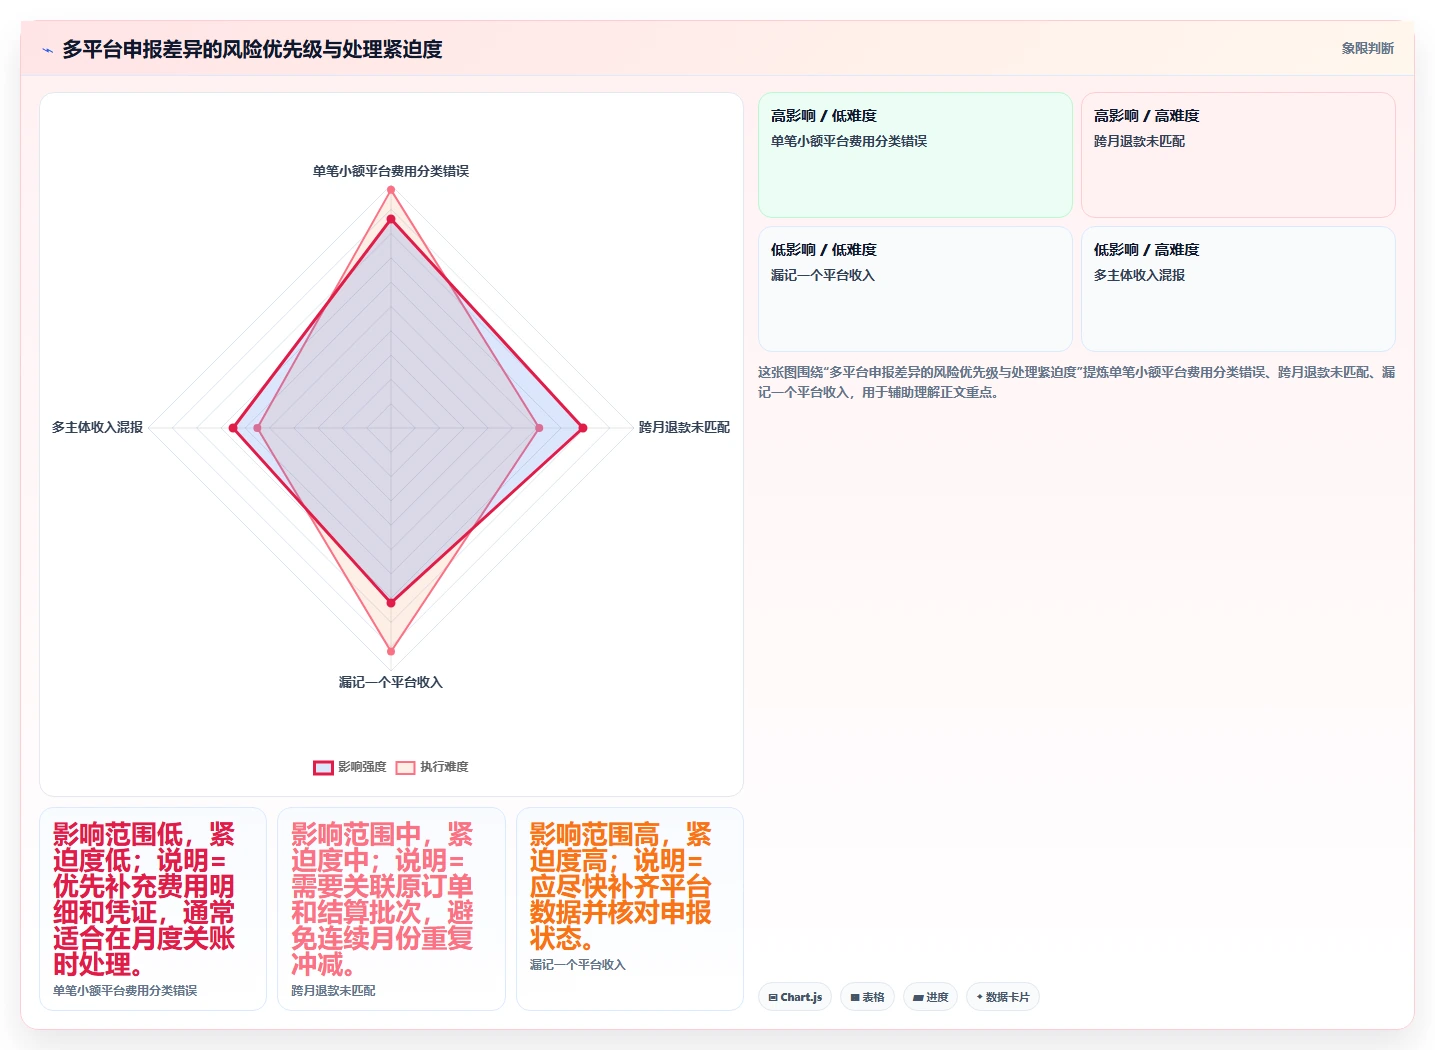Screen dimensions: 1435x1050
Task: Click the 象限判断 tag in the header
Action: pos(1367,48)
